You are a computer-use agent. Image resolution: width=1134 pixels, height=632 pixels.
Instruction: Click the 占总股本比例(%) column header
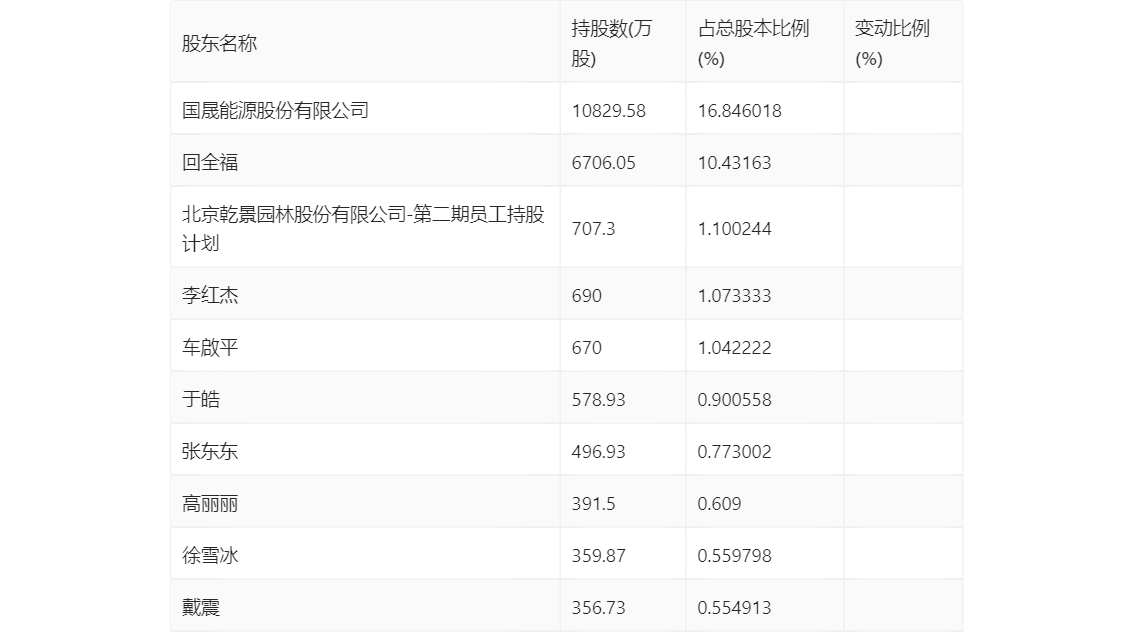point(753,43)
